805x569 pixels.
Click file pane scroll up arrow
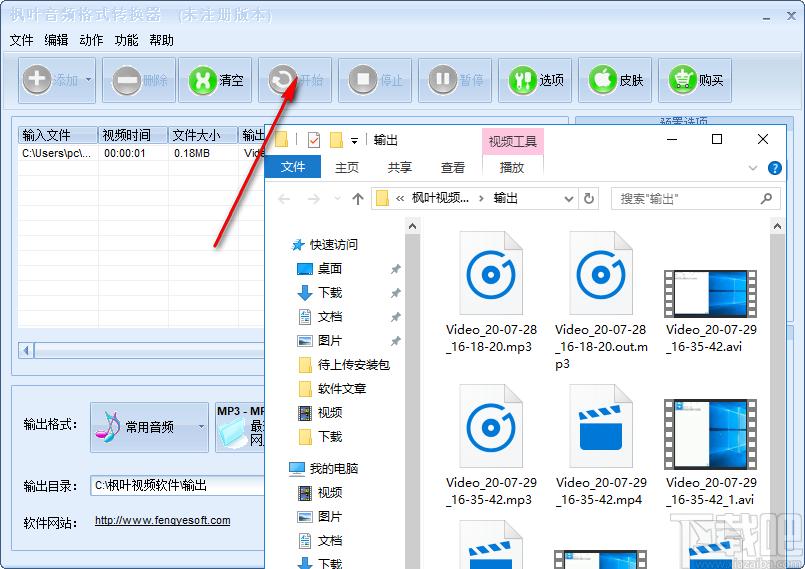tap(777, 225)
